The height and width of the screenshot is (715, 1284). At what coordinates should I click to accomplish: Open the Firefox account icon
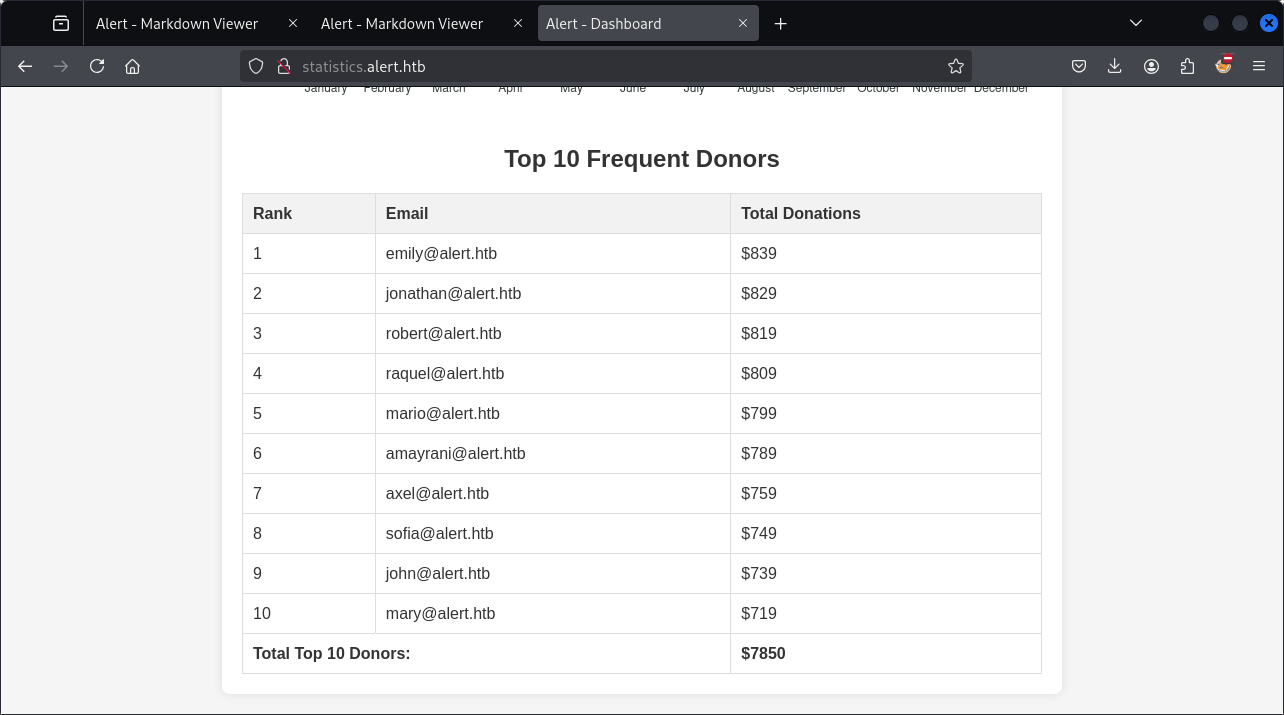click(x=1151, y=66)
